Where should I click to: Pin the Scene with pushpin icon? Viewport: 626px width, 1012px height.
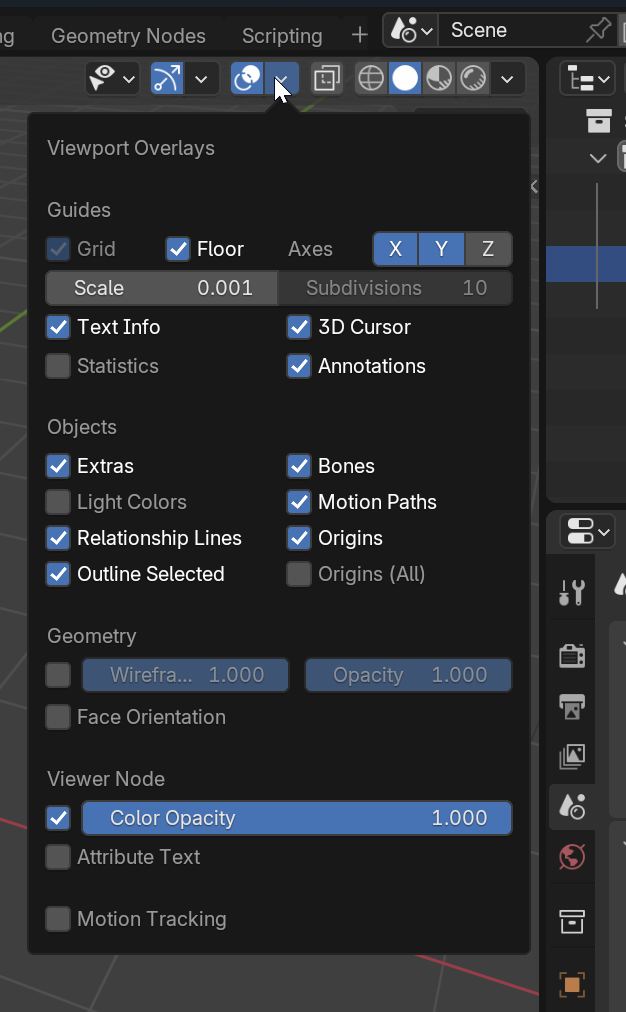pyautogui.click(x=598, y=30)
